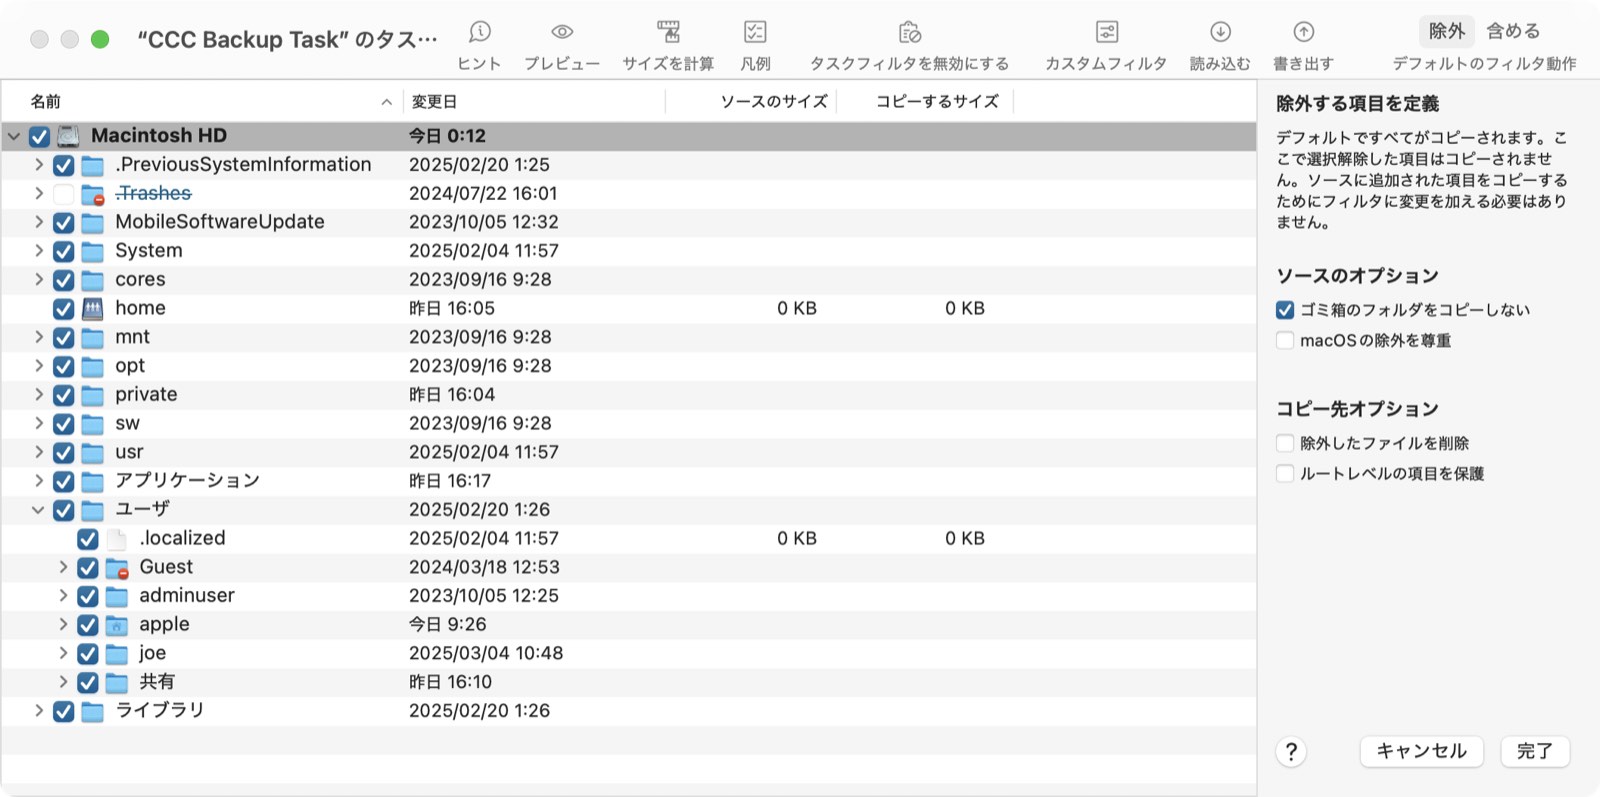Check the .Trashes row checkbox
This screenshot has width=1600, height=797.
(x=63, y=194)
